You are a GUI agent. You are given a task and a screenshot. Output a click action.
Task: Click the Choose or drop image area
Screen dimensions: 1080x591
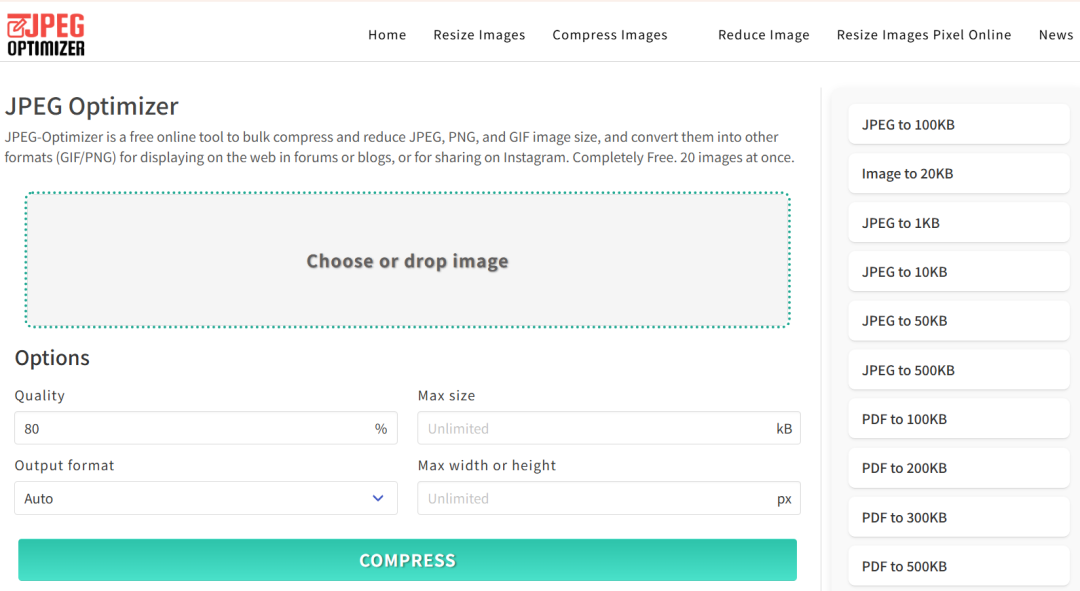point(407,261)
